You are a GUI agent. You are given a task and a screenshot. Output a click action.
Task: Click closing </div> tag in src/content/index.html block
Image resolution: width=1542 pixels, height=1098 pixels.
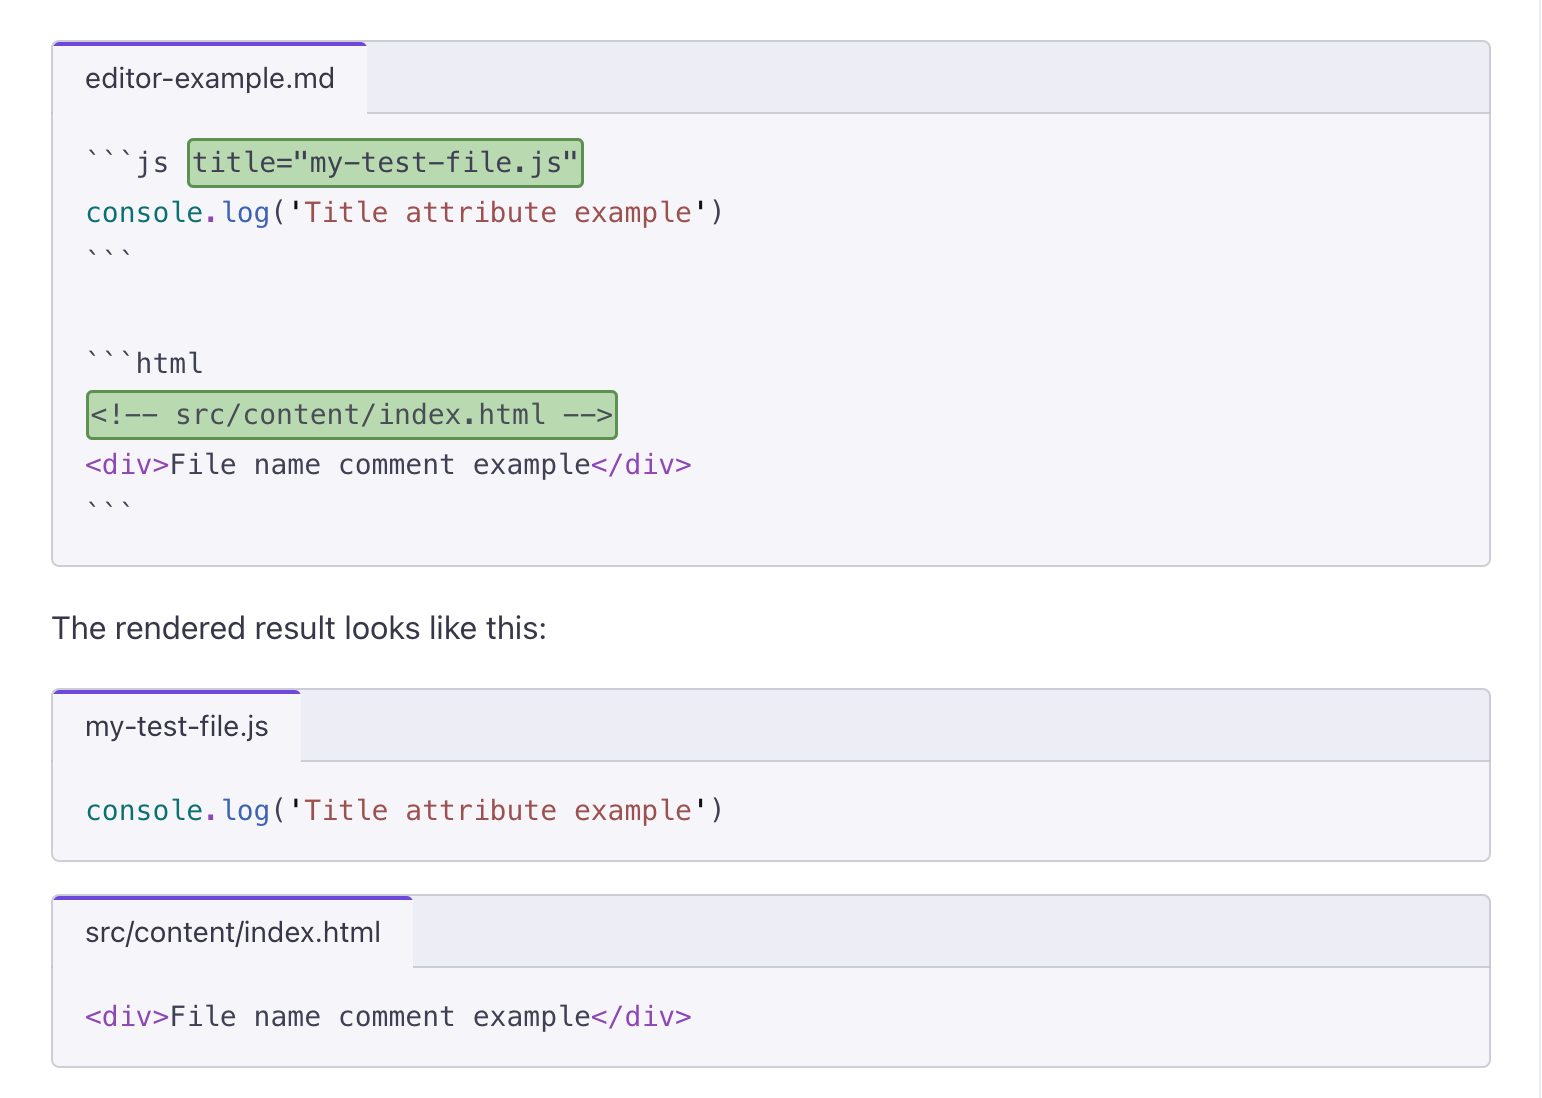point(641,1017)
